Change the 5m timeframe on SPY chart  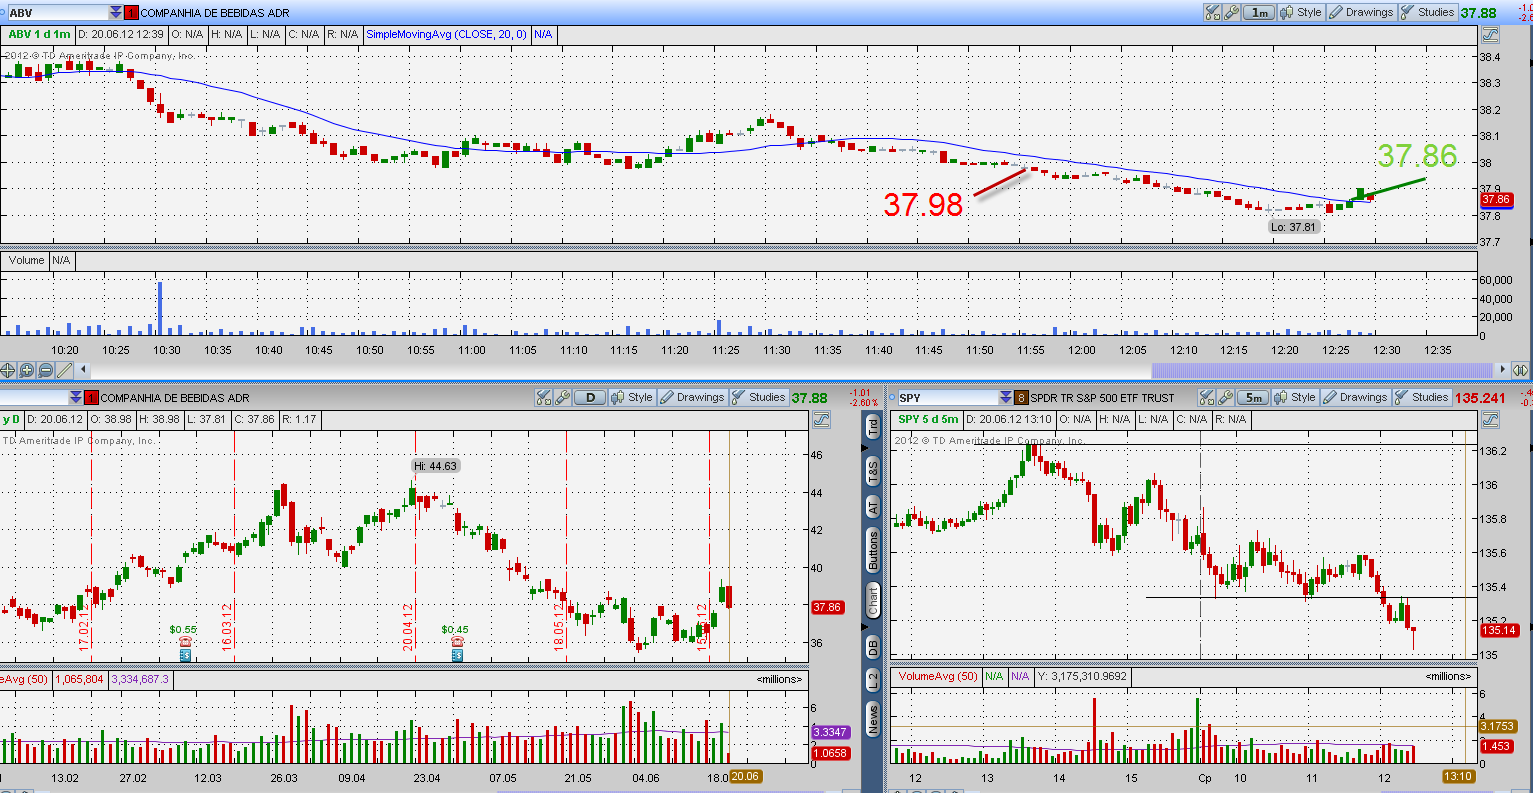(x=1253, y=397)
